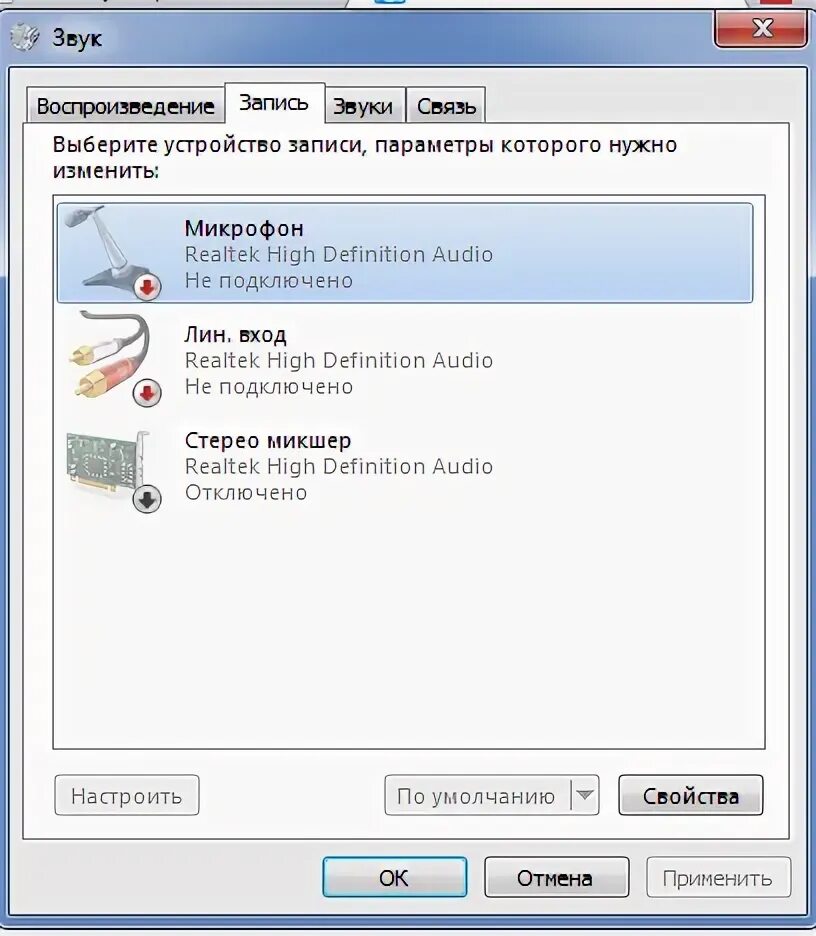
Task: Click the По умолчанию default button
Action: point(477,795)
